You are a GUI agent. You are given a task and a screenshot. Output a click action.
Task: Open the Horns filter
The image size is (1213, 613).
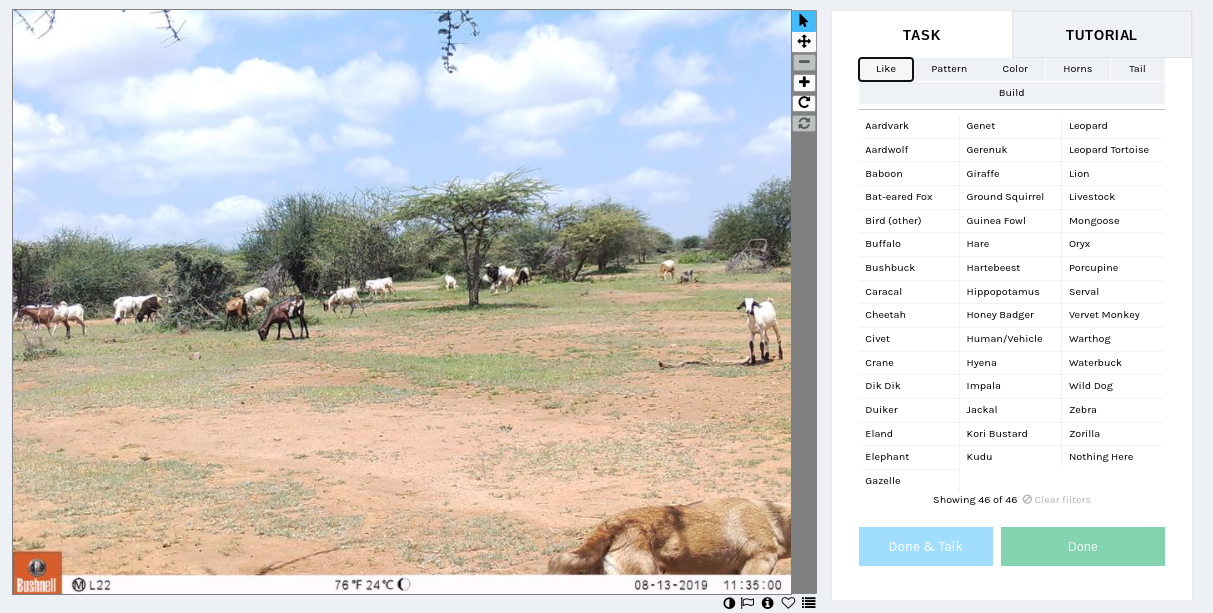1078,69
